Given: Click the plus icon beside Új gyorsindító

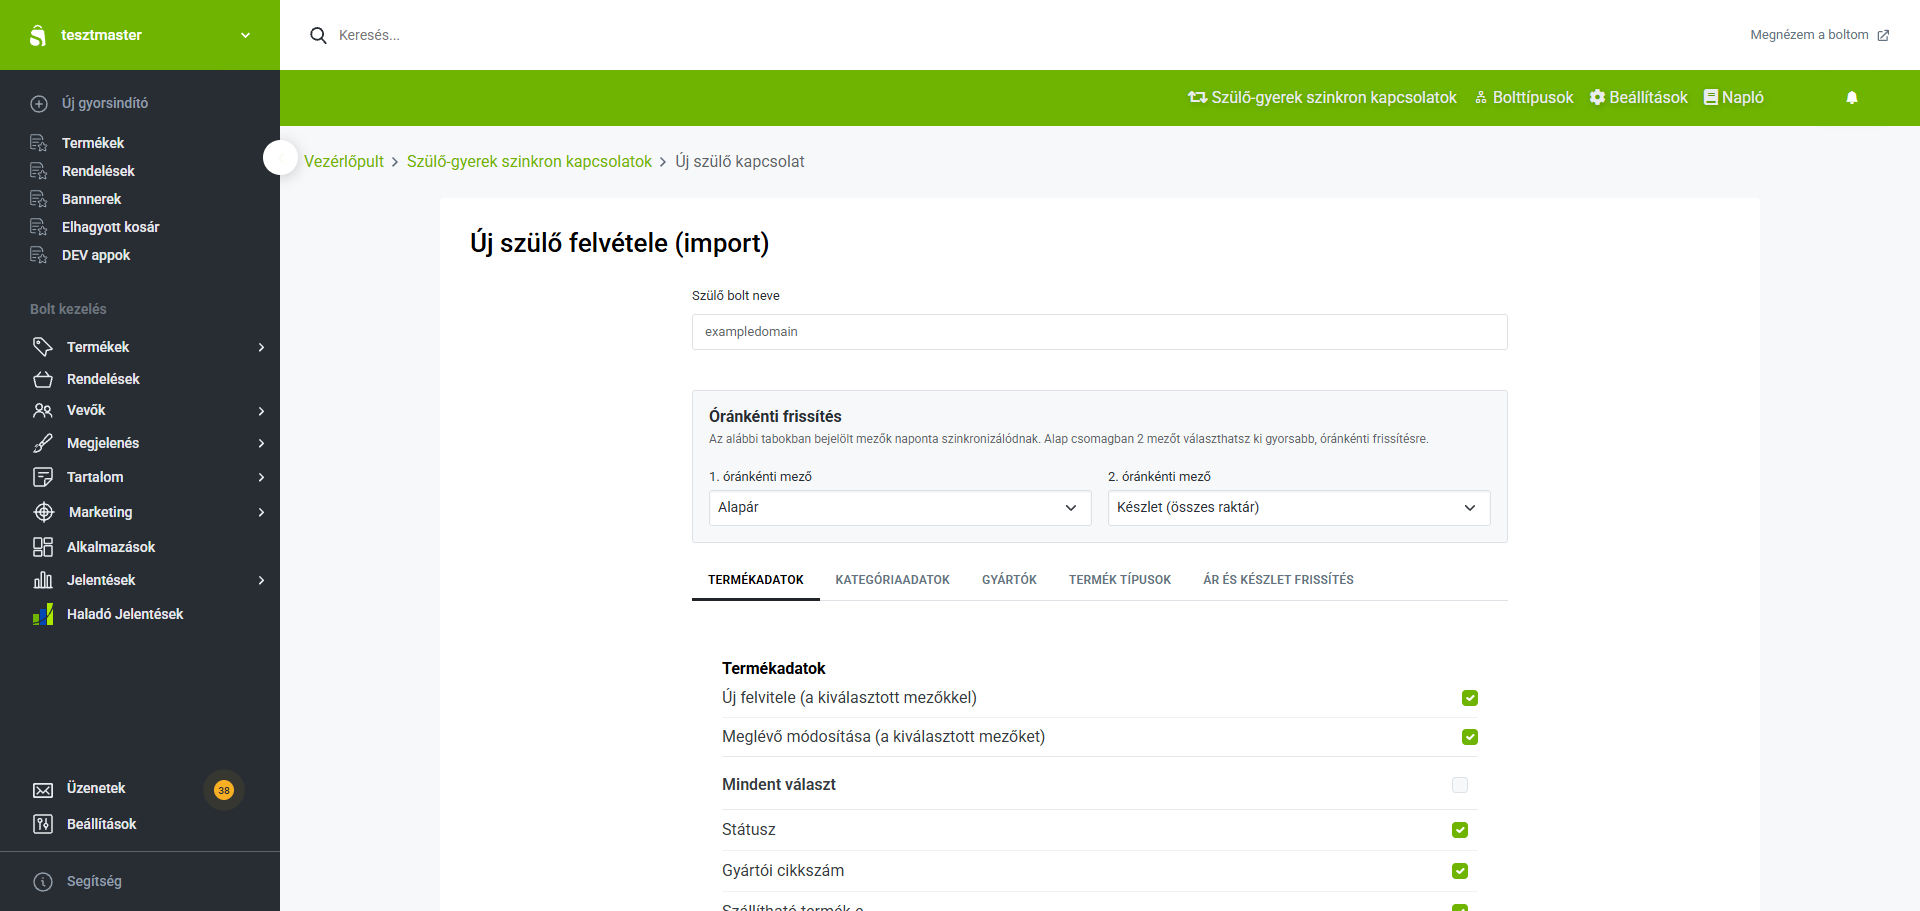Looking at the screenshot, I should coord(39,104).
